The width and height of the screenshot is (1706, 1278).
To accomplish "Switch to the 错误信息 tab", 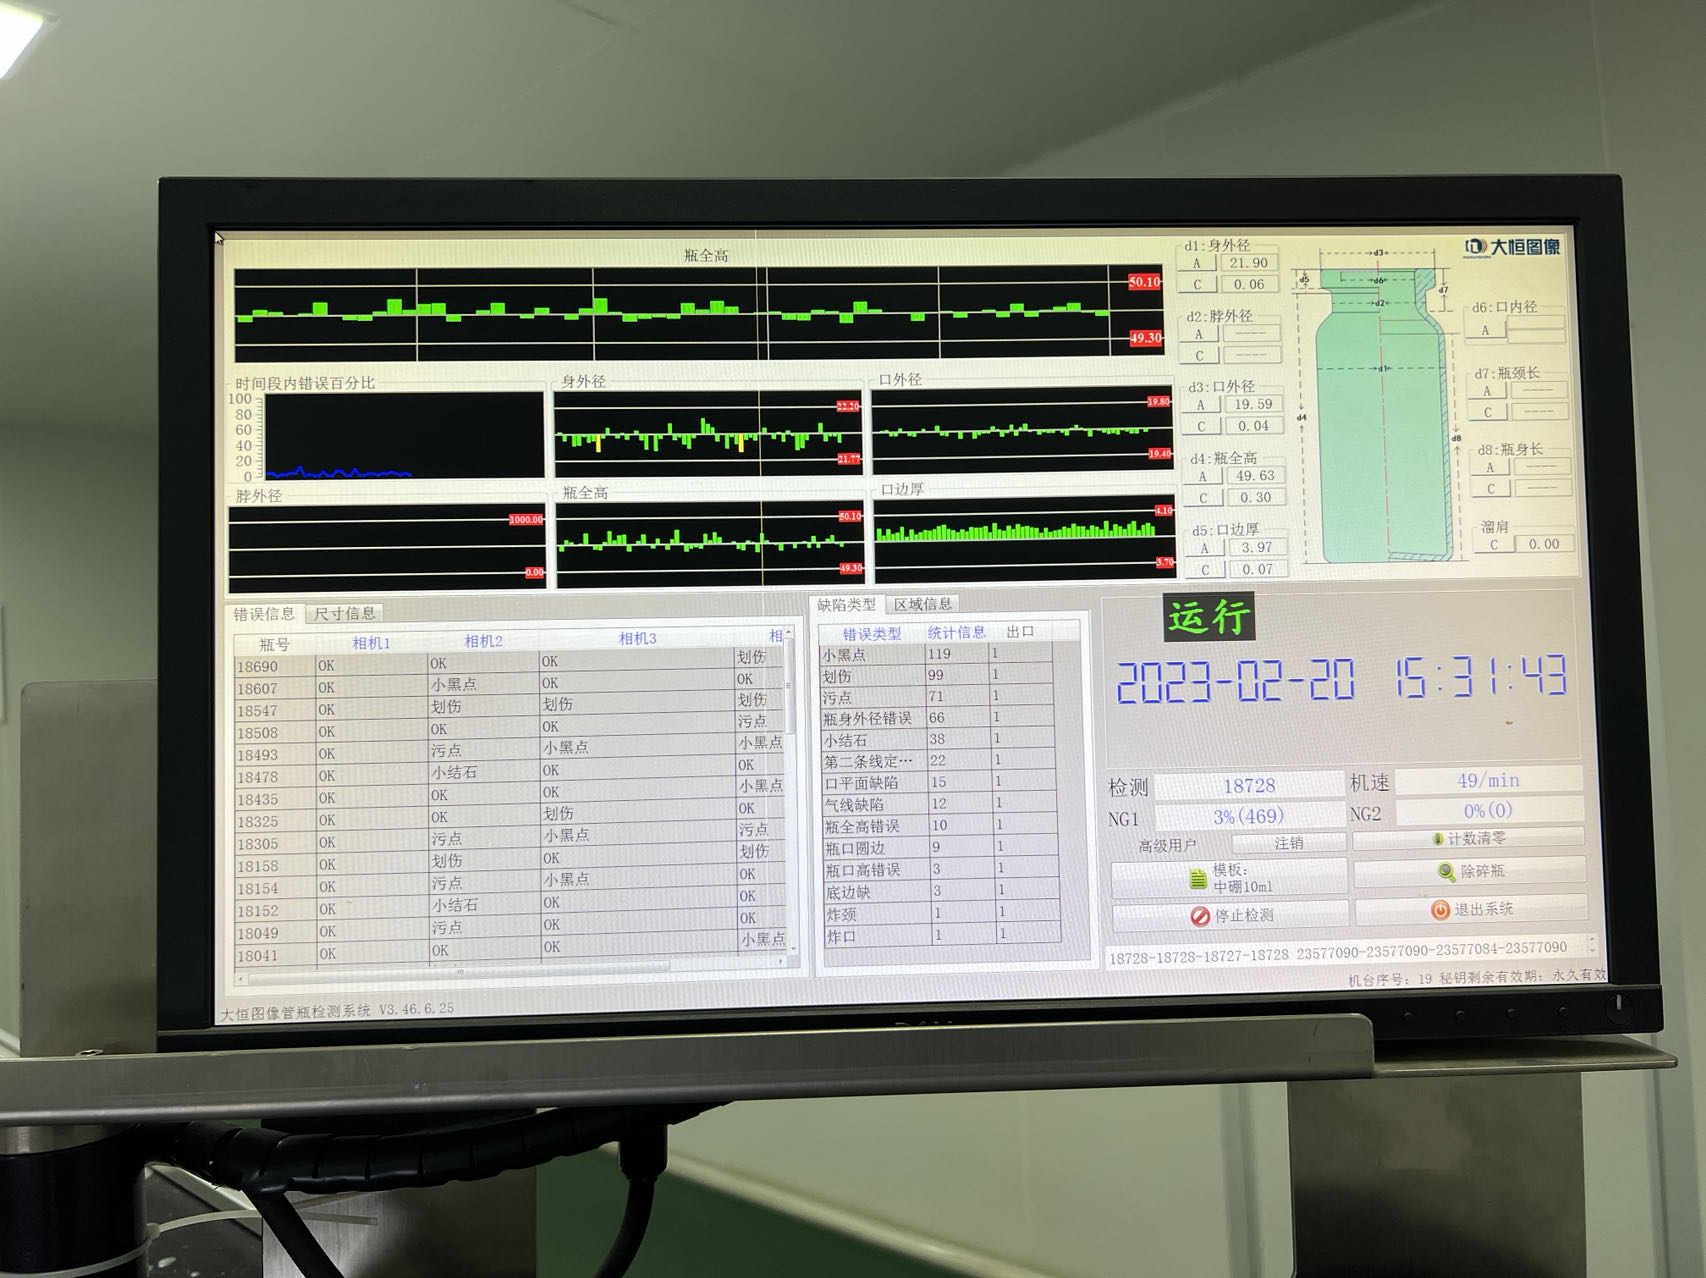I will click(x=264, y=614).
